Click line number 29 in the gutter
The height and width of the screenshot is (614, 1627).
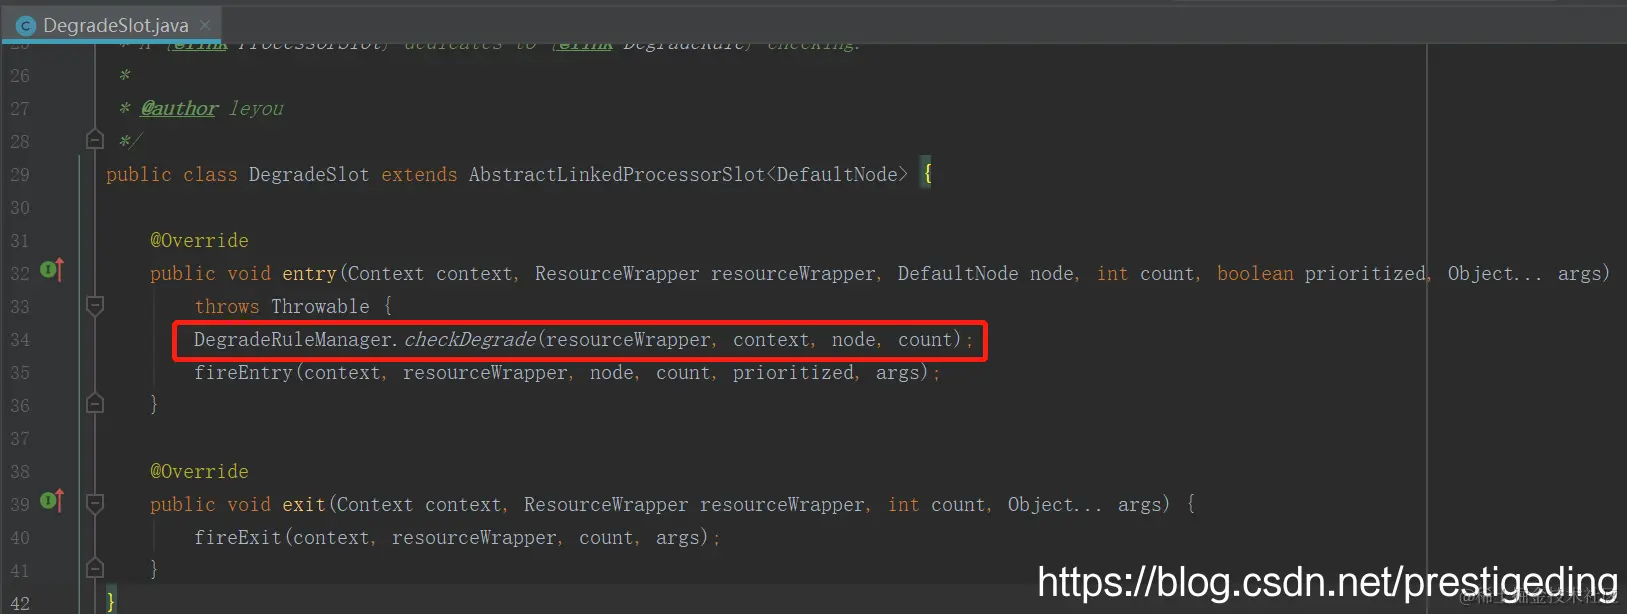point(20,174)
